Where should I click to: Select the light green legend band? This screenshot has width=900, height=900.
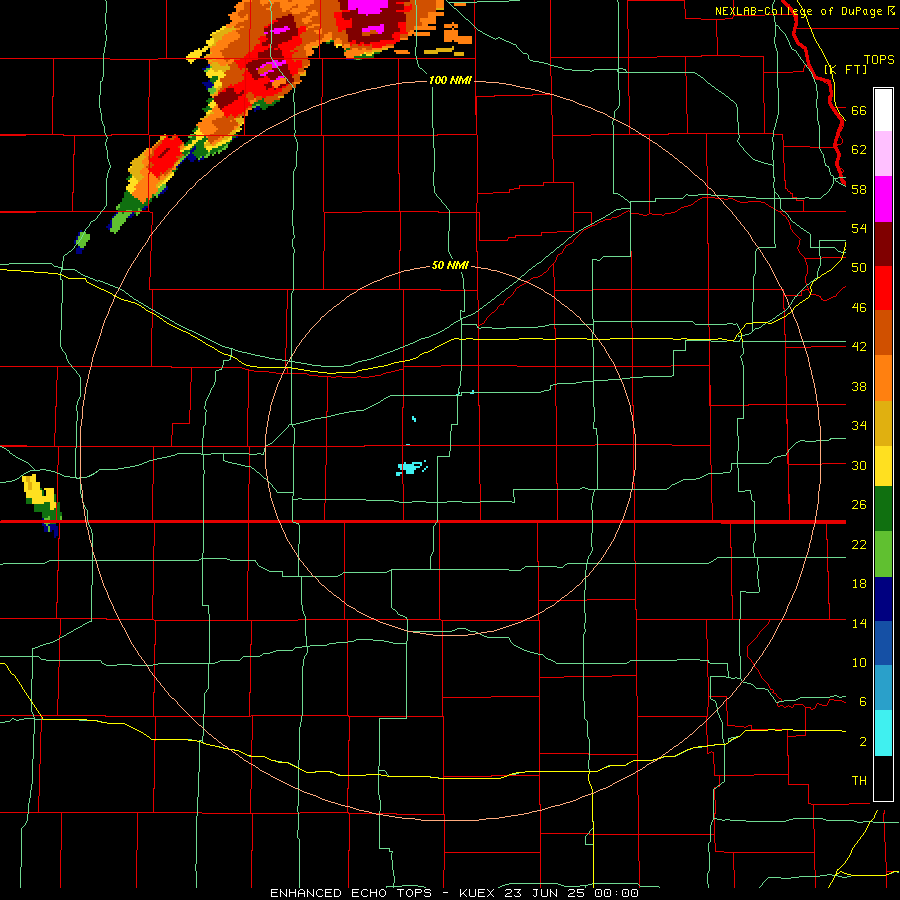[883, 554]
